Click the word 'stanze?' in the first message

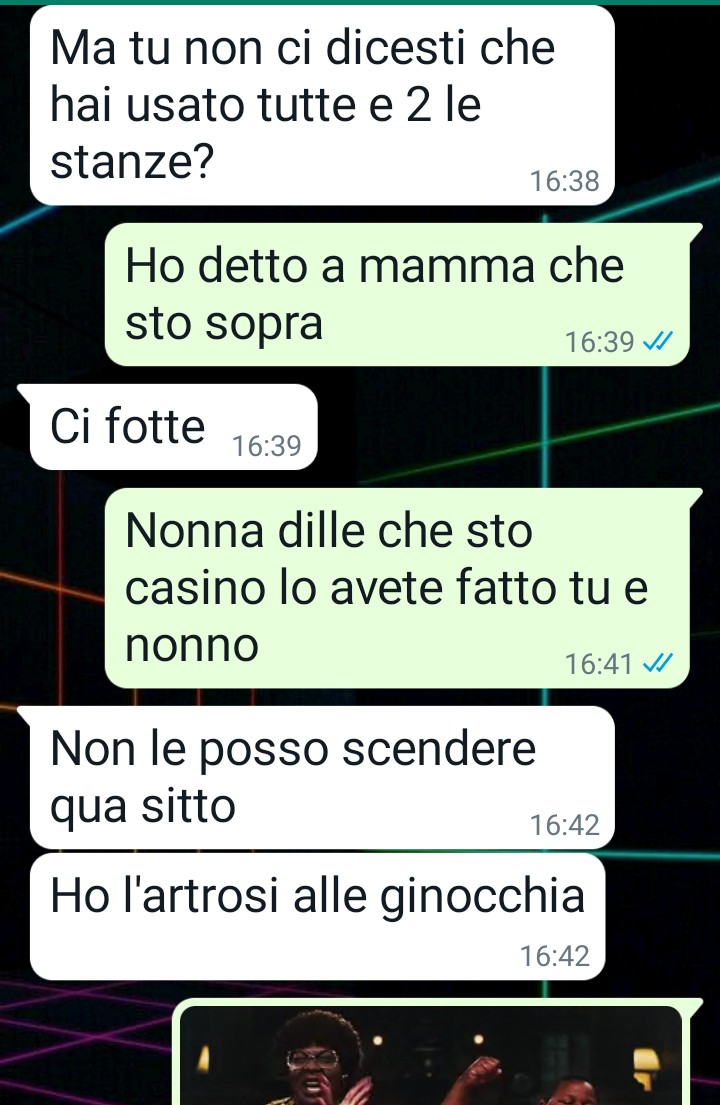pos(132,162)
